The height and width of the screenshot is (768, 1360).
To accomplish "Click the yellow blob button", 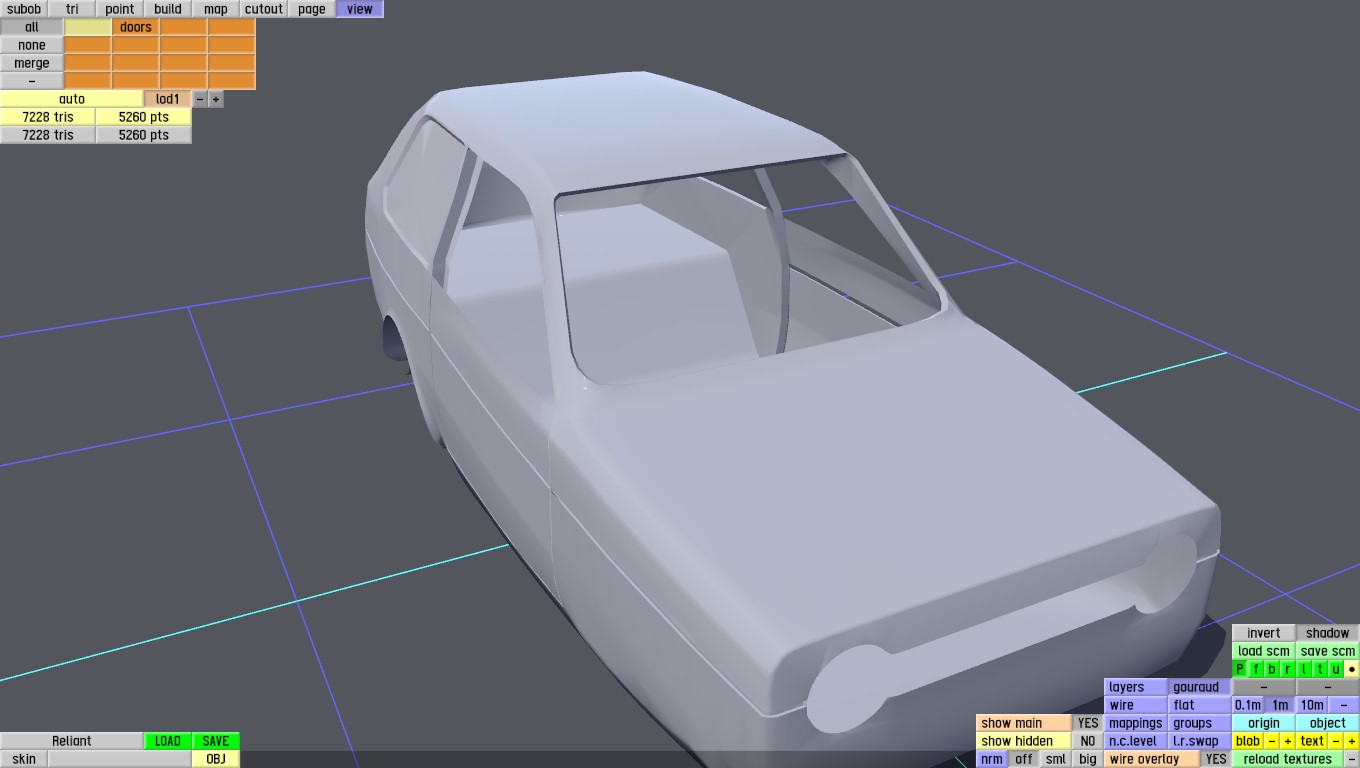I will (1248, 741).
